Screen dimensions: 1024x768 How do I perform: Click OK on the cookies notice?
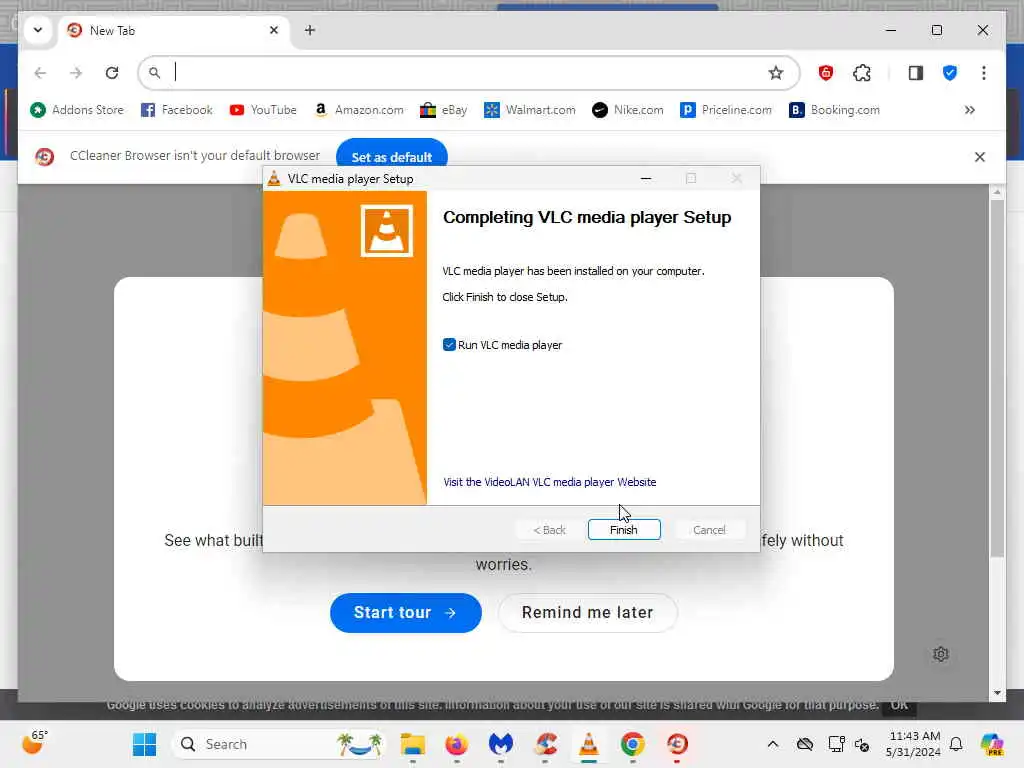899,705
